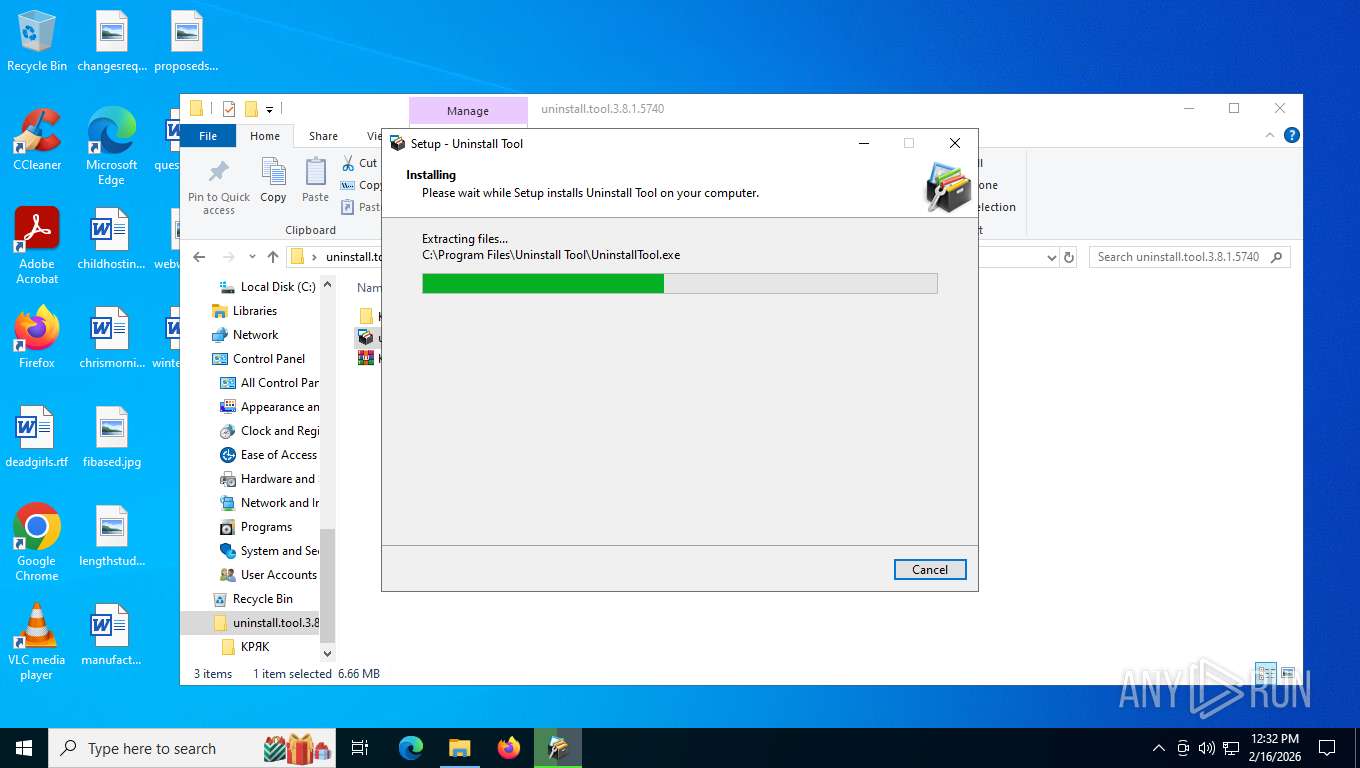Open Recycle Bin desktop icon
Viewport: 1360px width, 768px height.
pyautogui.click(x=37, y=41)
